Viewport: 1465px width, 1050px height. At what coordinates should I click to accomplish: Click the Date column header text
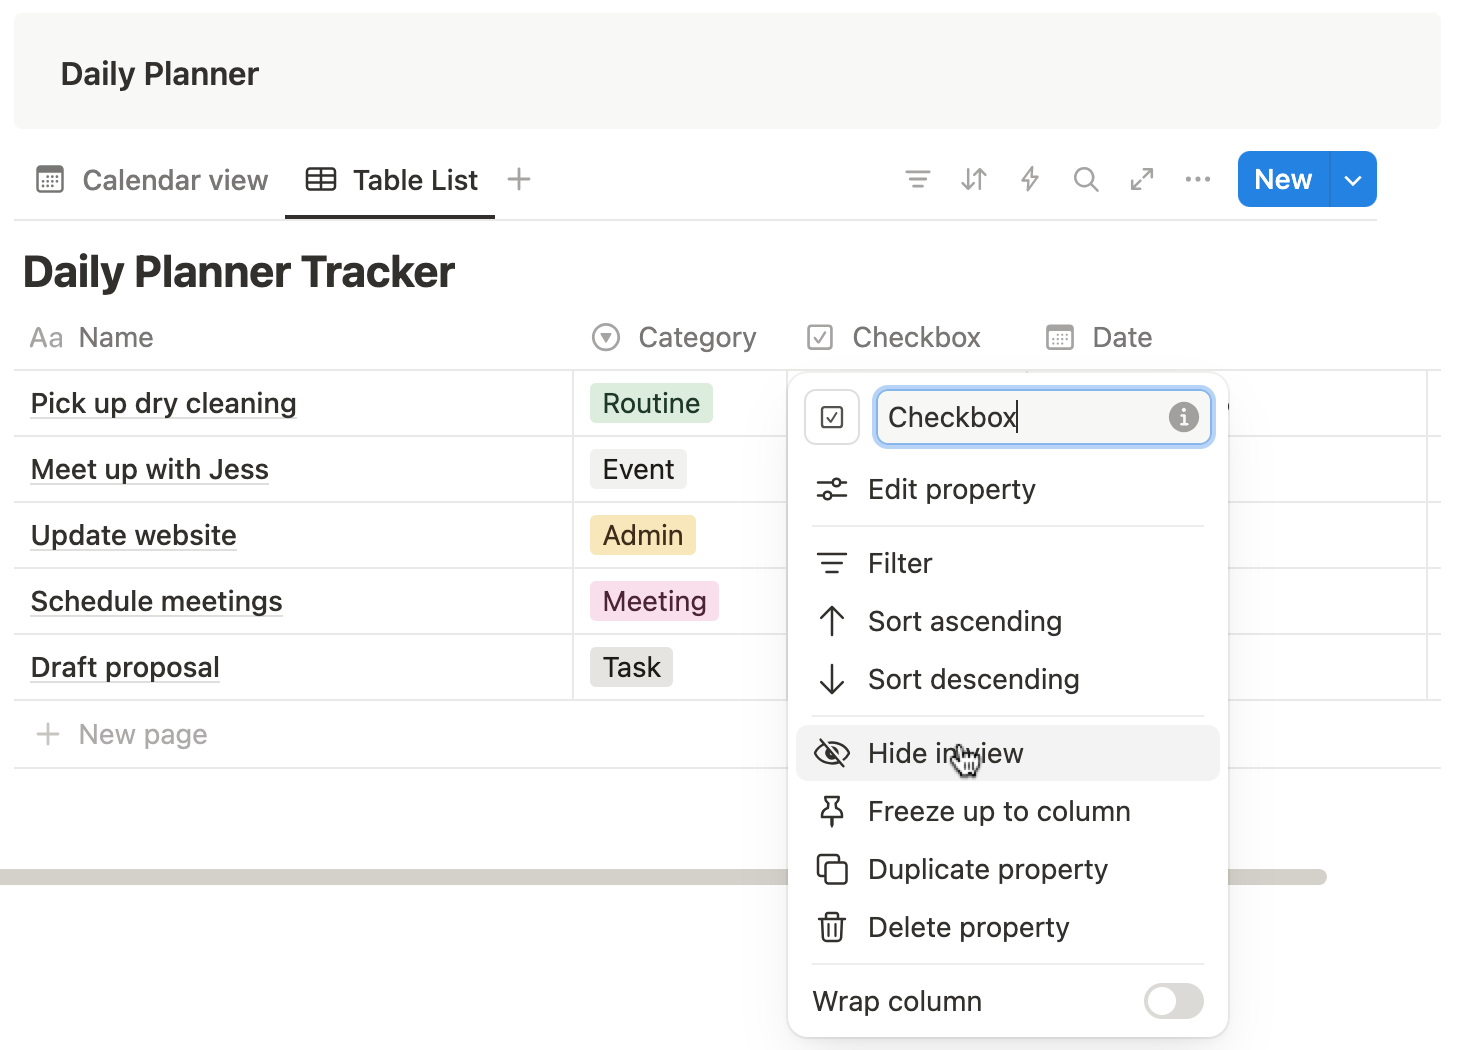[1122, 338]
